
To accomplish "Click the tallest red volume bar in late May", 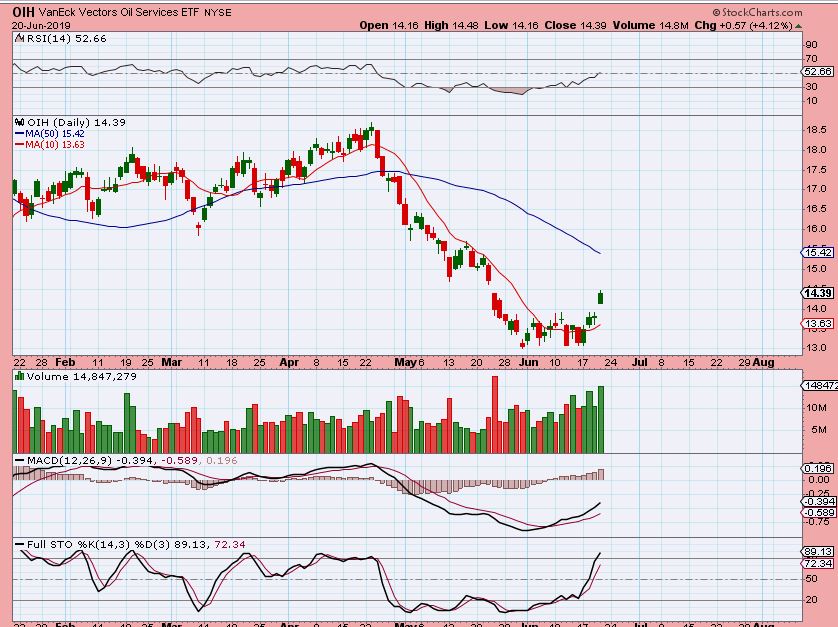I will [495, 415].
